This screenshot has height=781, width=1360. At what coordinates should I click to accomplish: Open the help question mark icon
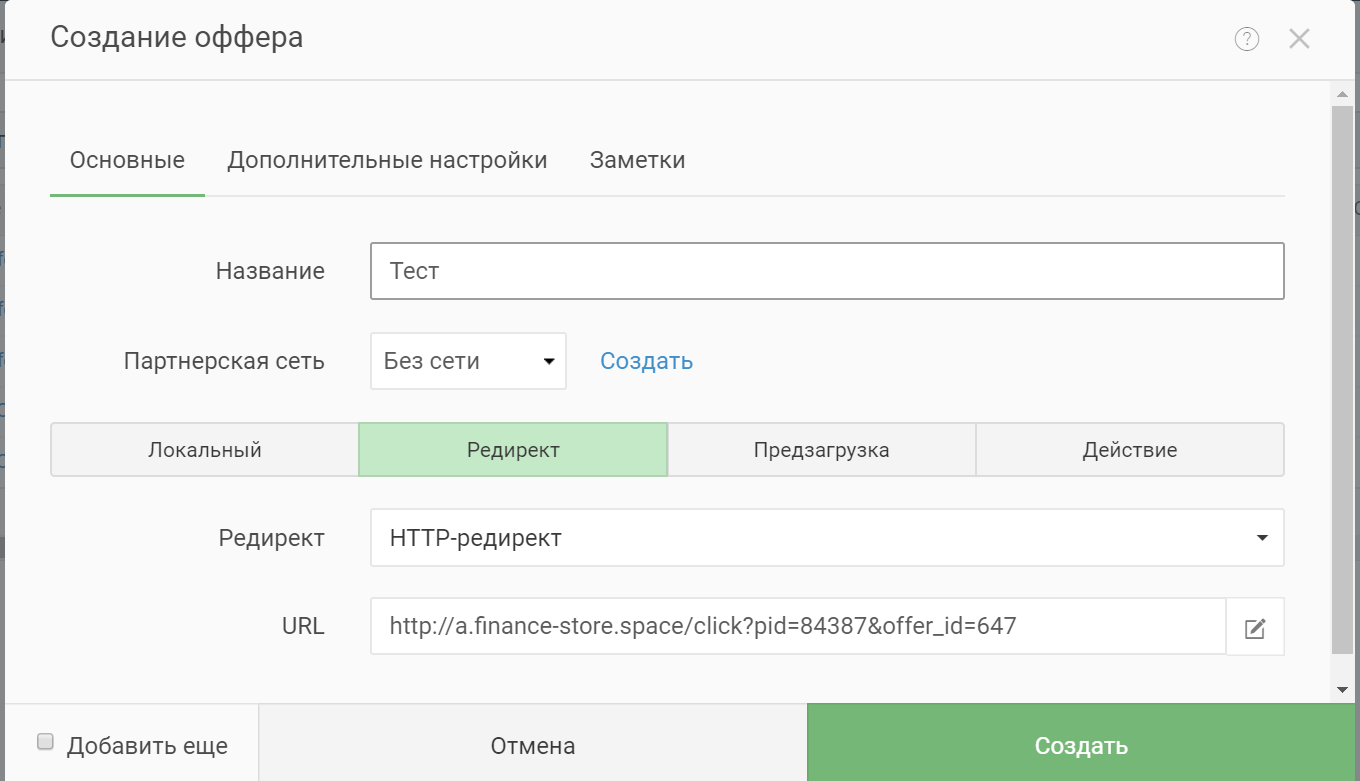coord(1246,39)
